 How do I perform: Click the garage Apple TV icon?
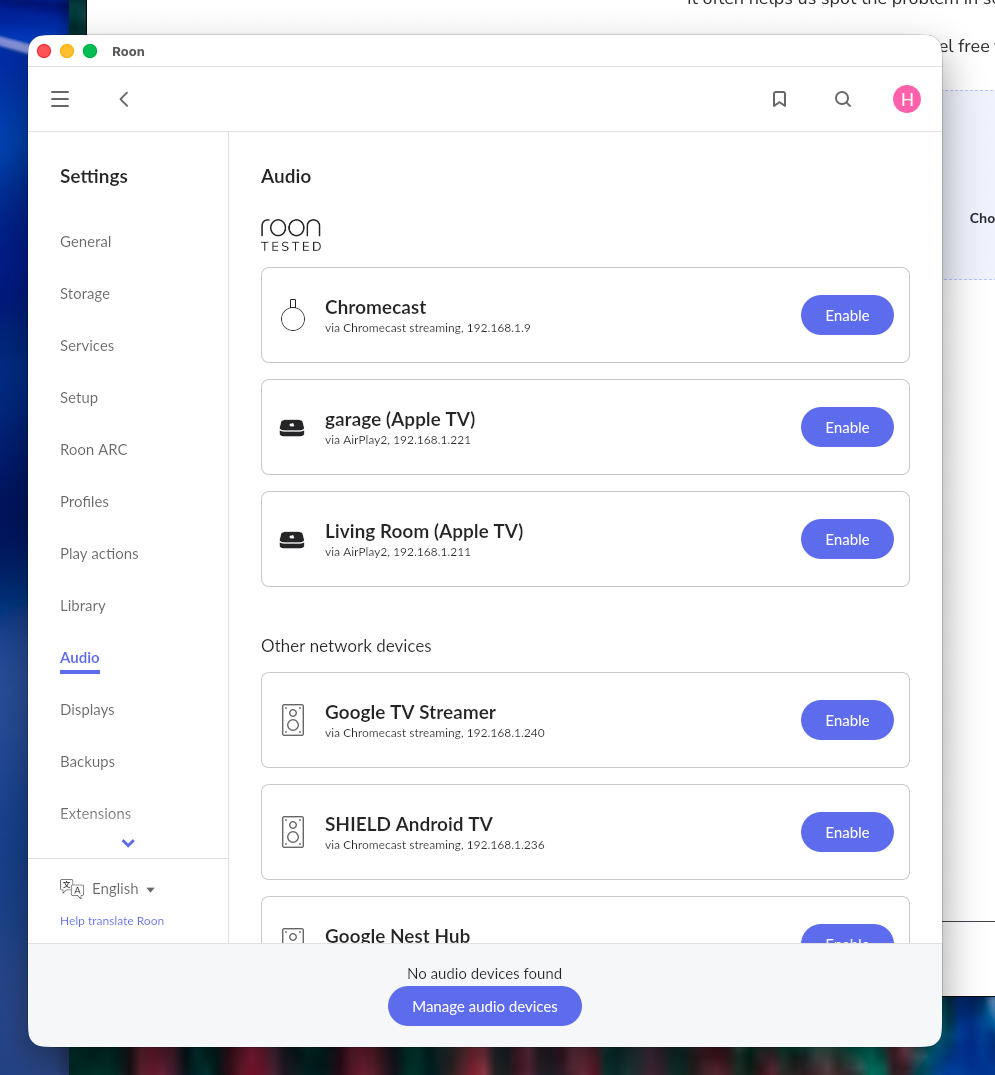pos(292,428)
